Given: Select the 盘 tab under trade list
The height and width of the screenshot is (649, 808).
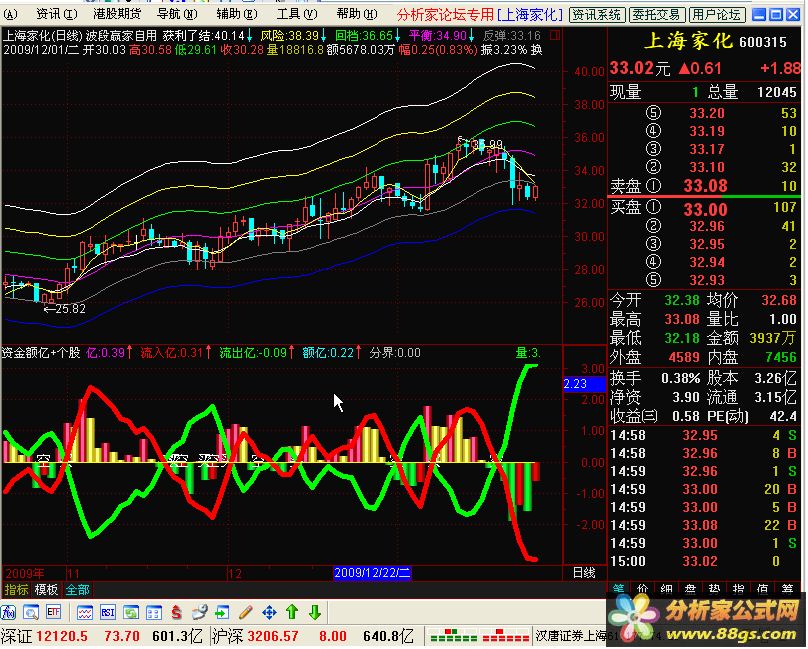Looking at the screenshot, I should [x=691, y=588].
